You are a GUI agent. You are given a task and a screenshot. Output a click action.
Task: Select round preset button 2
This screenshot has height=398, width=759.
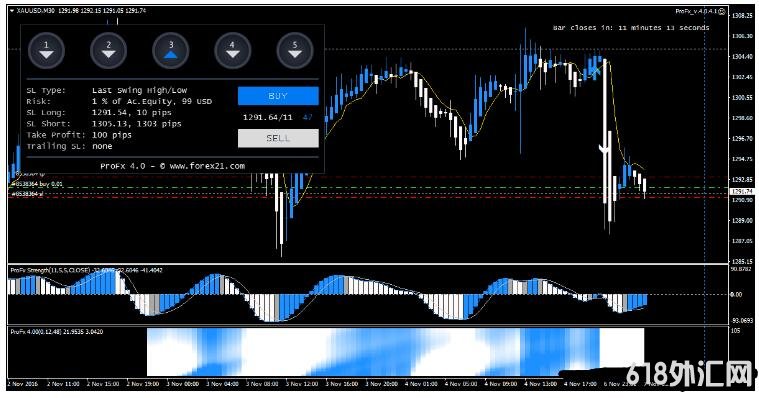click(108, 50)
